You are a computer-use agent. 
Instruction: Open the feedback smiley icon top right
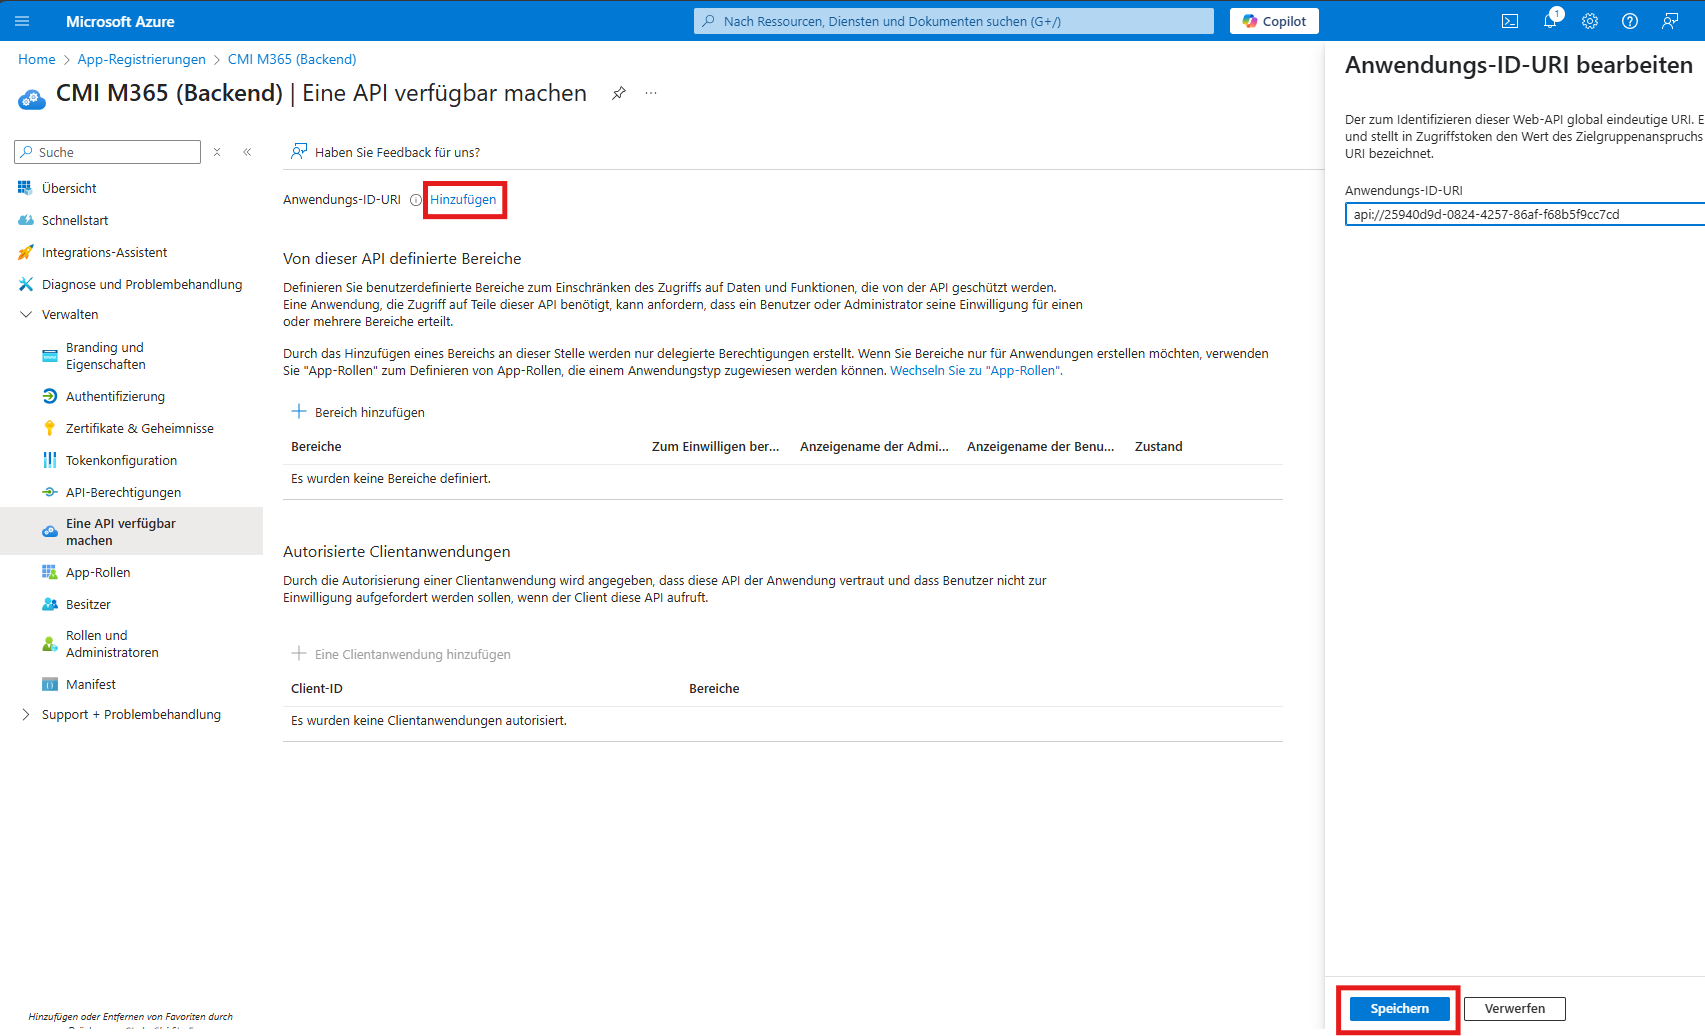(x=1670, y=20)
